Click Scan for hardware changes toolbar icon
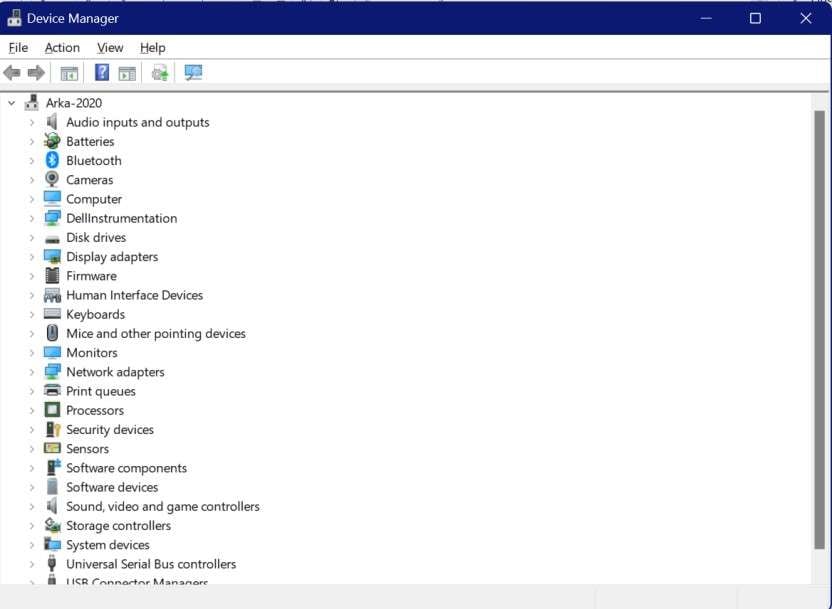 pyautogui.click(x=193, y=73)
